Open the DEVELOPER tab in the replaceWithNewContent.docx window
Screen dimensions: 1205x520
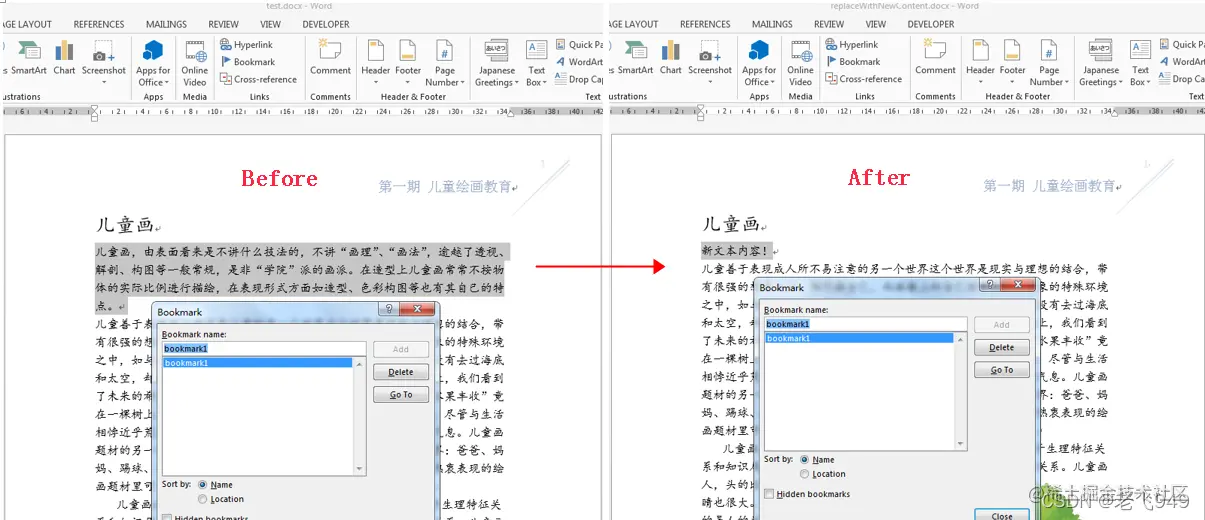click(x=931, y=24)
